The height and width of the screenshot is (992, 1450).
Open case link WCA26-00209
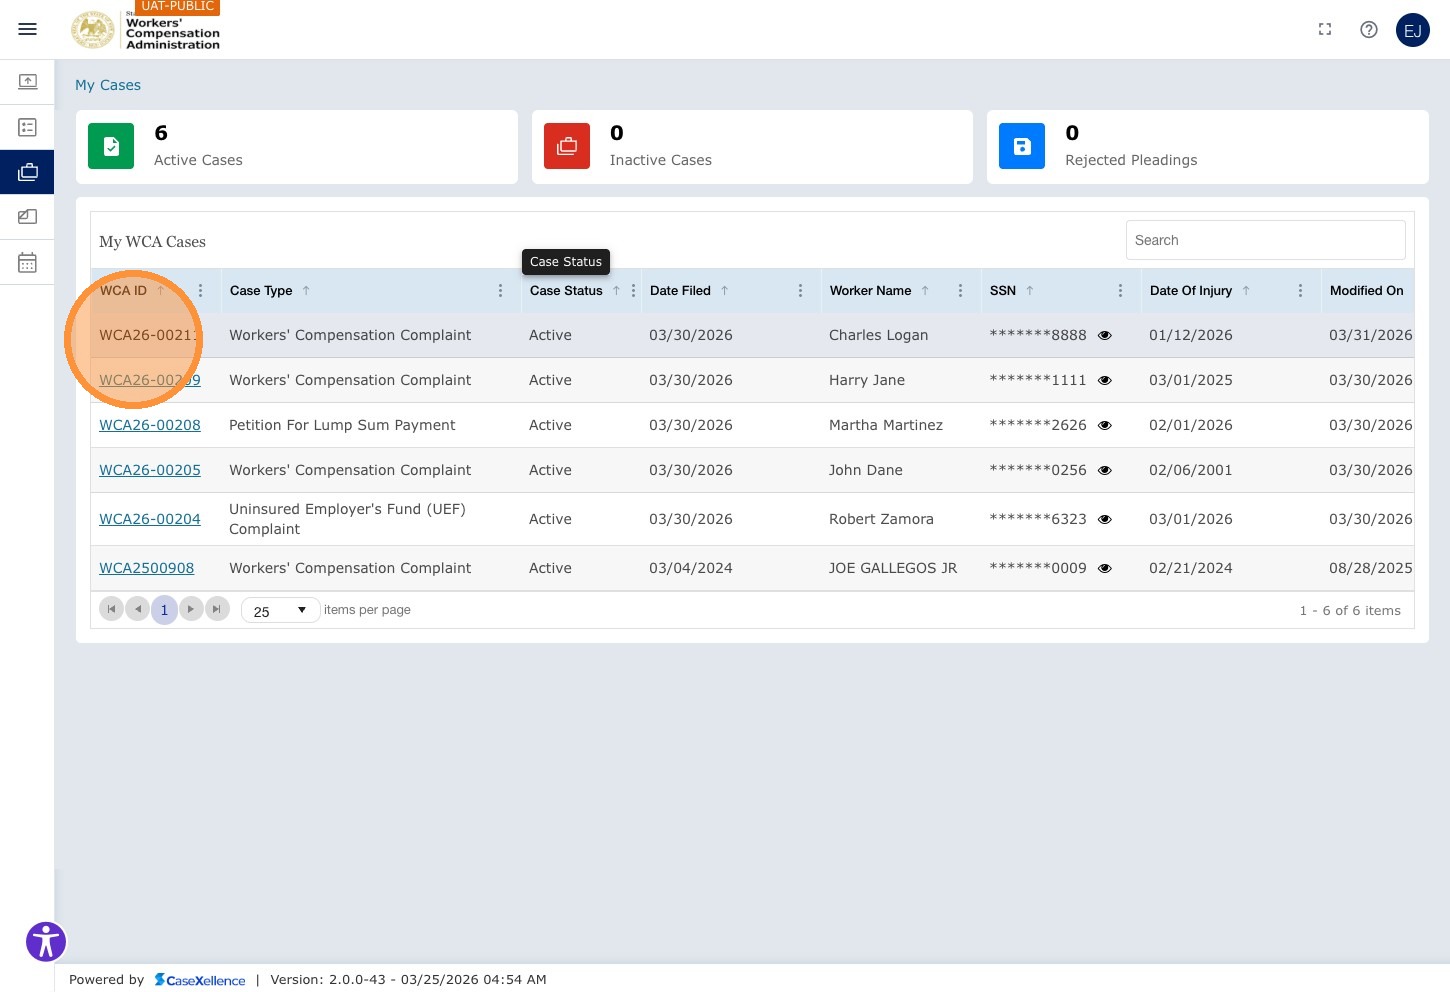[150, 380]
